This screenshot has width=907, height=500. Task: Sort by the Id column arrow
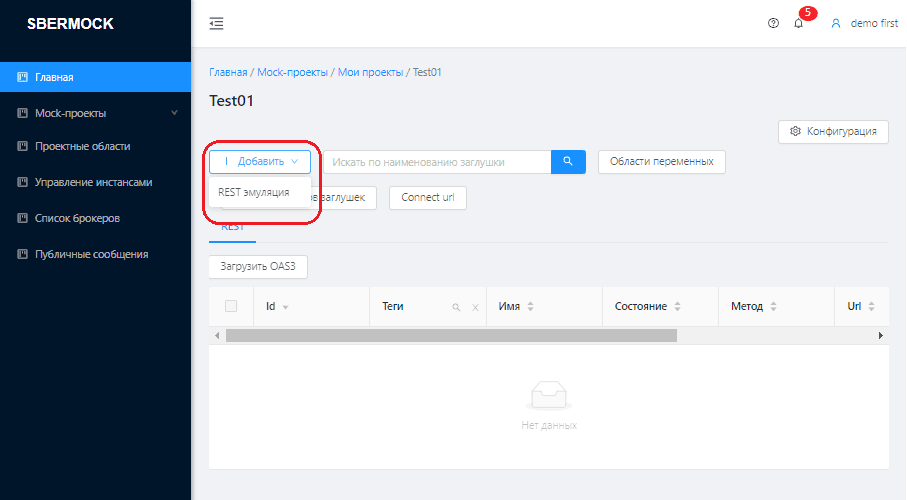(285, 307)
